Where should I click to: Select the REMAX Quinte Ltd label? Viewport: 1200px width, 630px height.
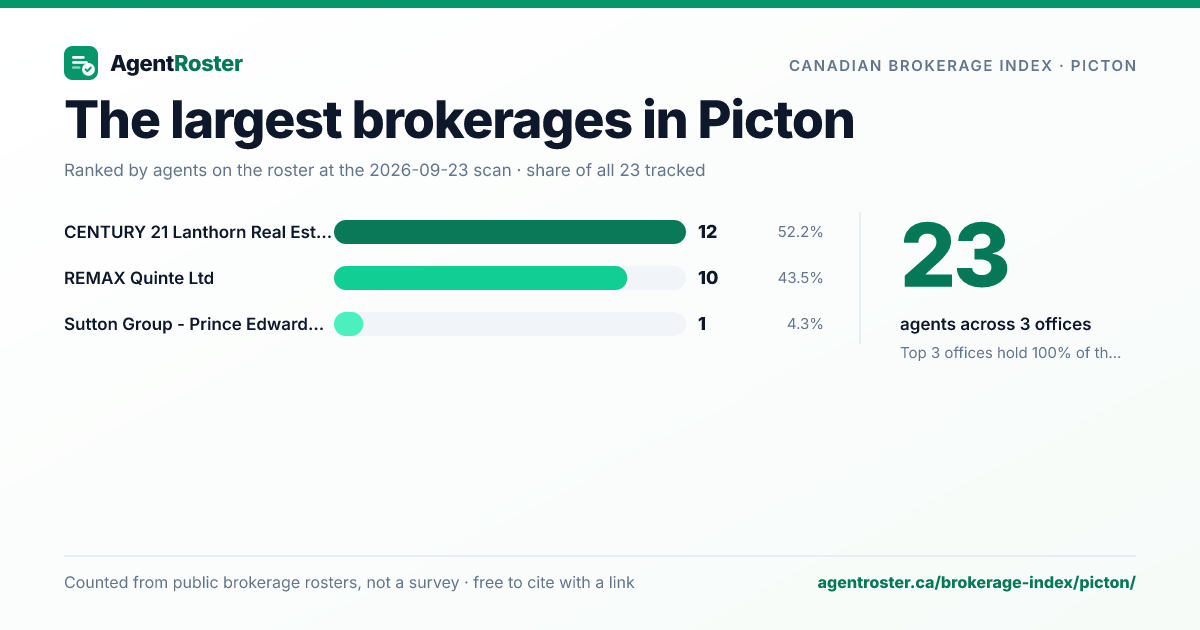coord(139,278)
